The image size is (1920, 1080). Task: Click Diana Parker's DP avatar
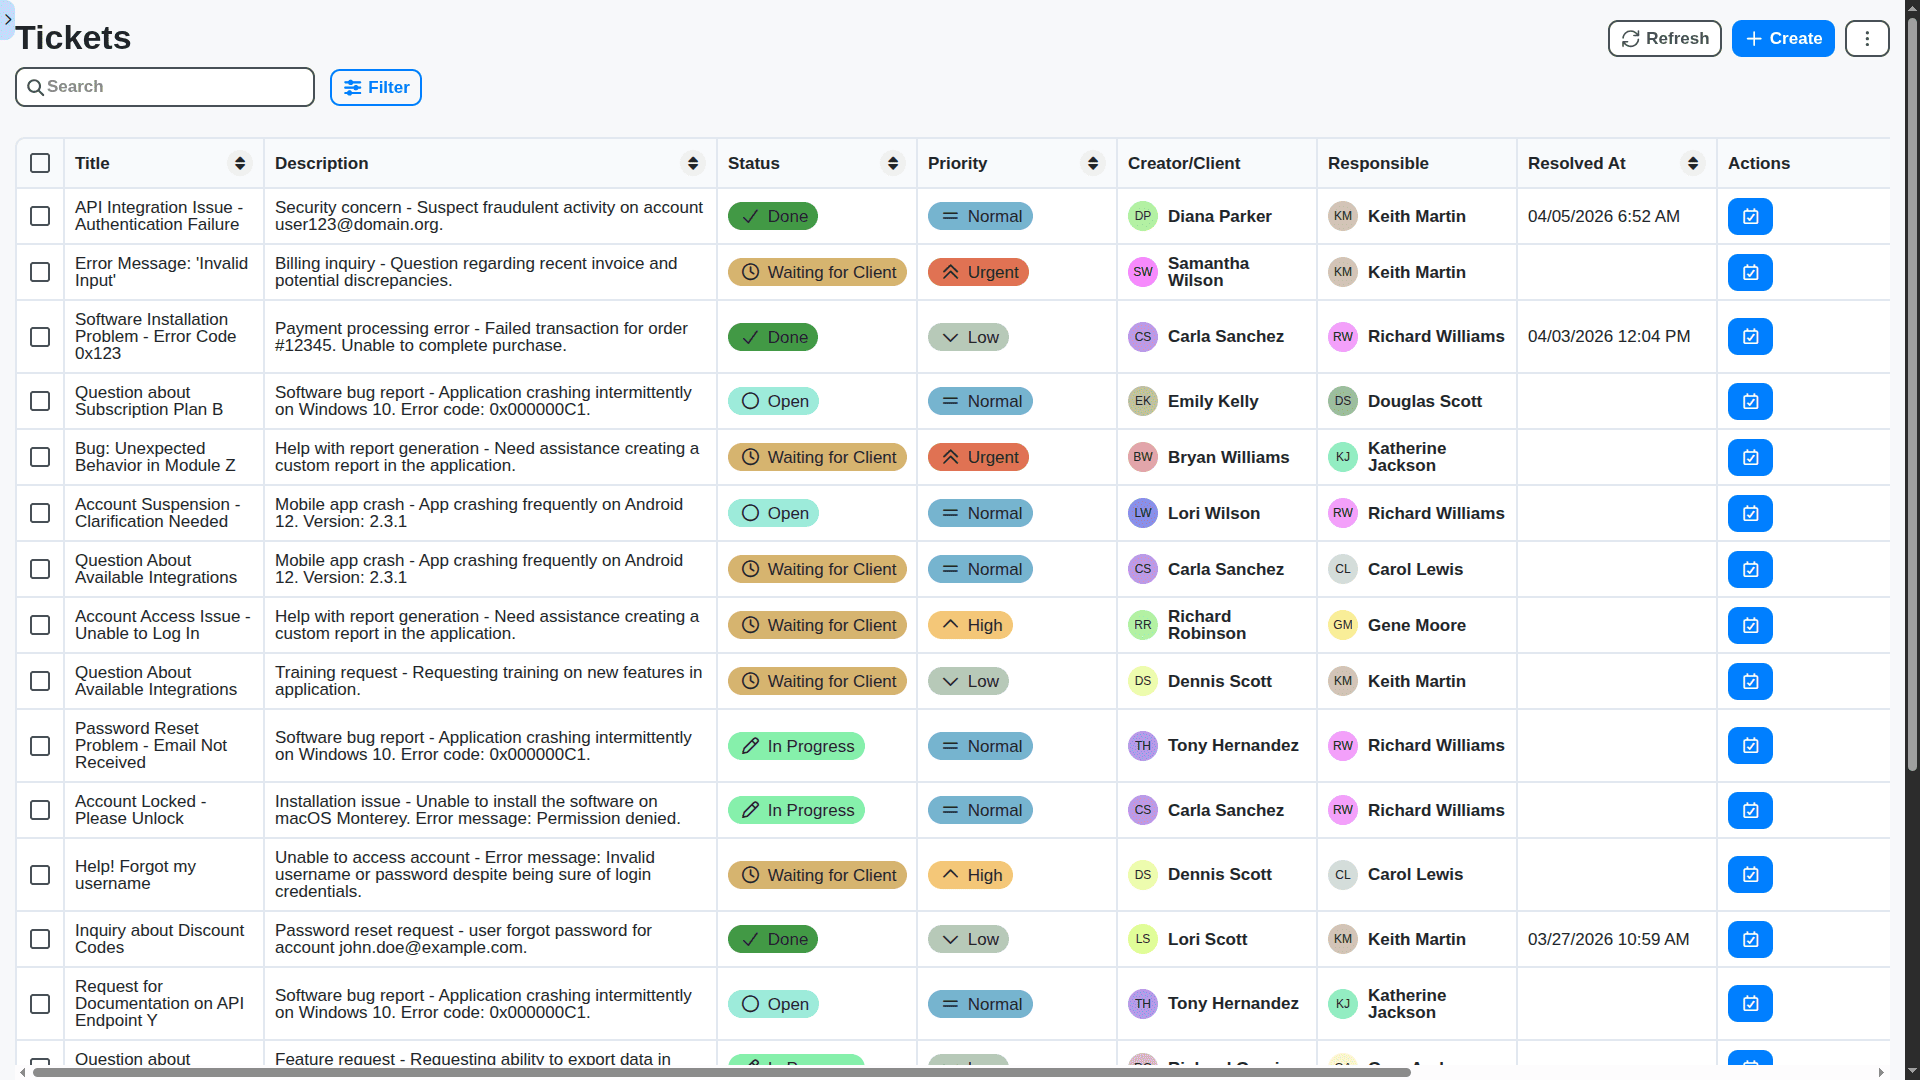coord(1142,216)
